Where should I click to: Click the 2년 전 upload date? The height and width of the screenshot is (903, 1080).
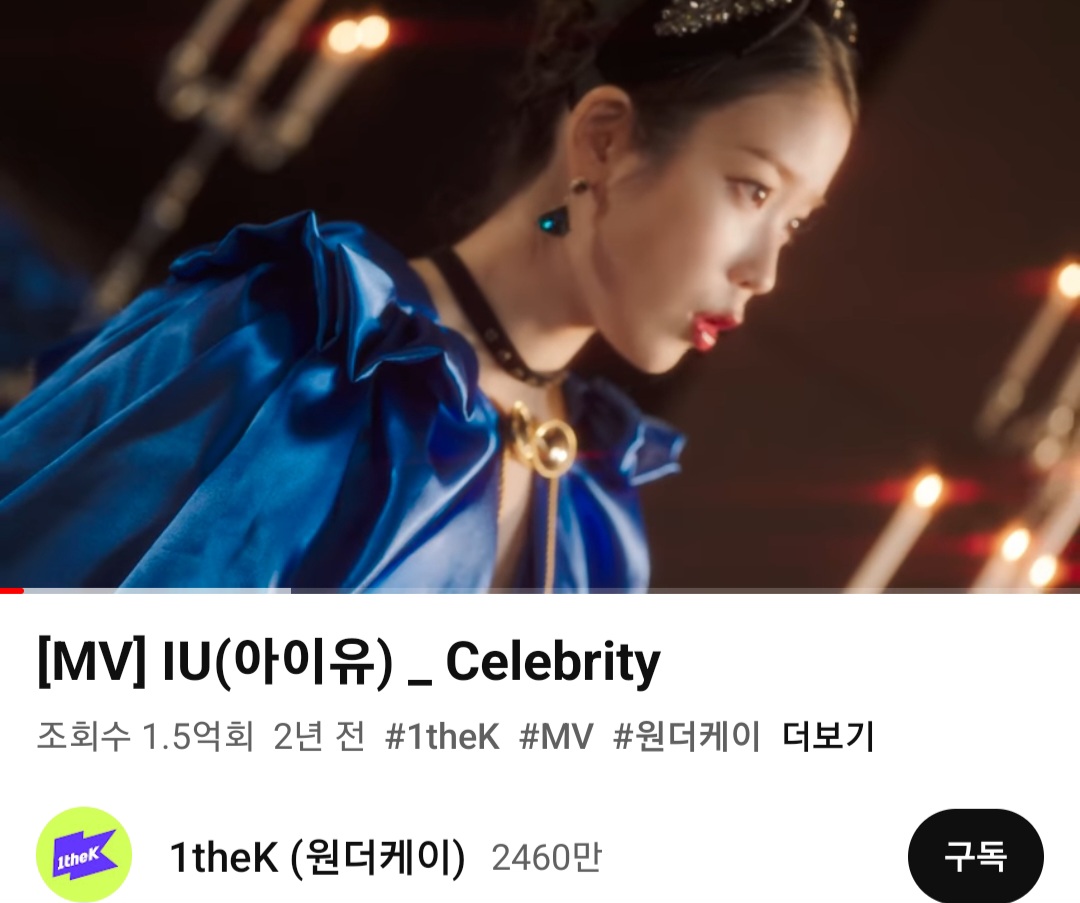(x=319, y=736)
